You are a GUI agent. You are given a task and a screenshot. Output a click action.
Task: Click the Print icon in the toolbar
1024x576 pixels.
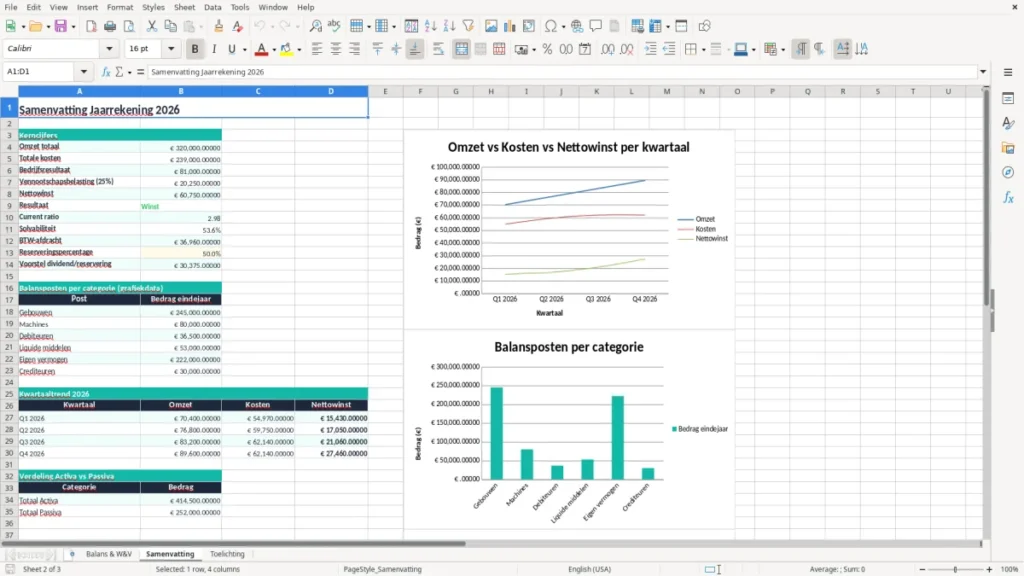point(110,26)
